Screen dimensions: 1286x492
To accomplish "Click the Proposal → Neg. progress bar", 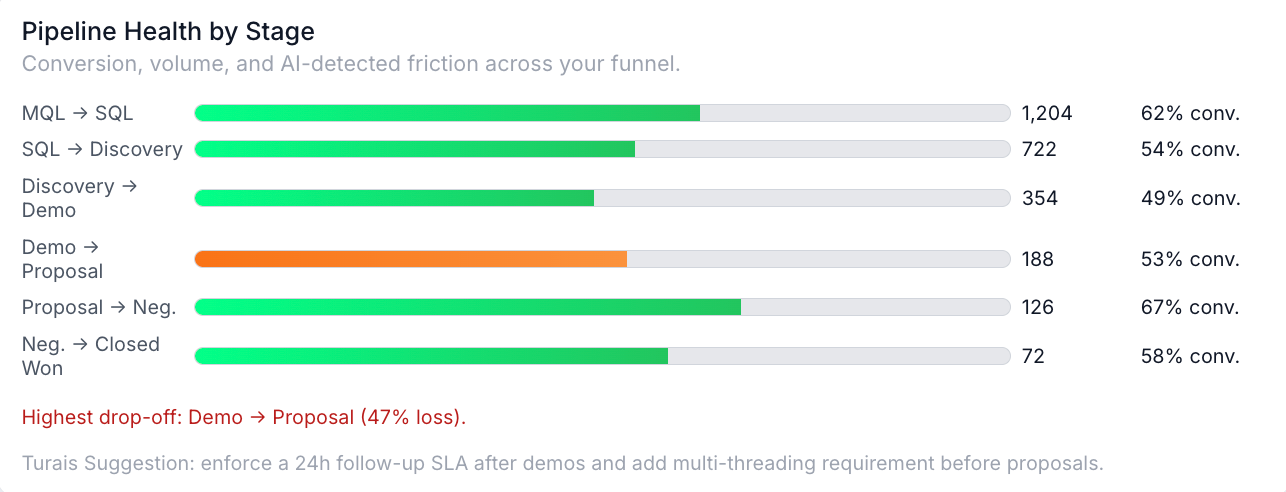I will pos(602,307).
